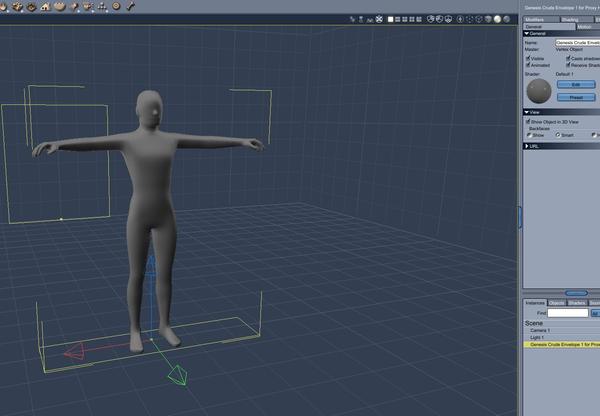The height and width of the screenshot is (416, 600).
Task: Click the button beside the Find field
Action: click(595, 313)
